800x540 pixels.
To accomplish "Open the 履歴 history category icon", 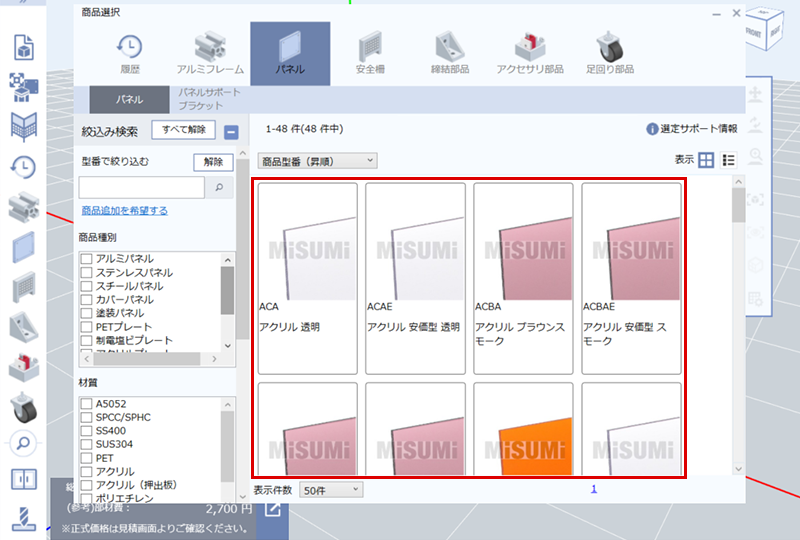I will 129,52.
